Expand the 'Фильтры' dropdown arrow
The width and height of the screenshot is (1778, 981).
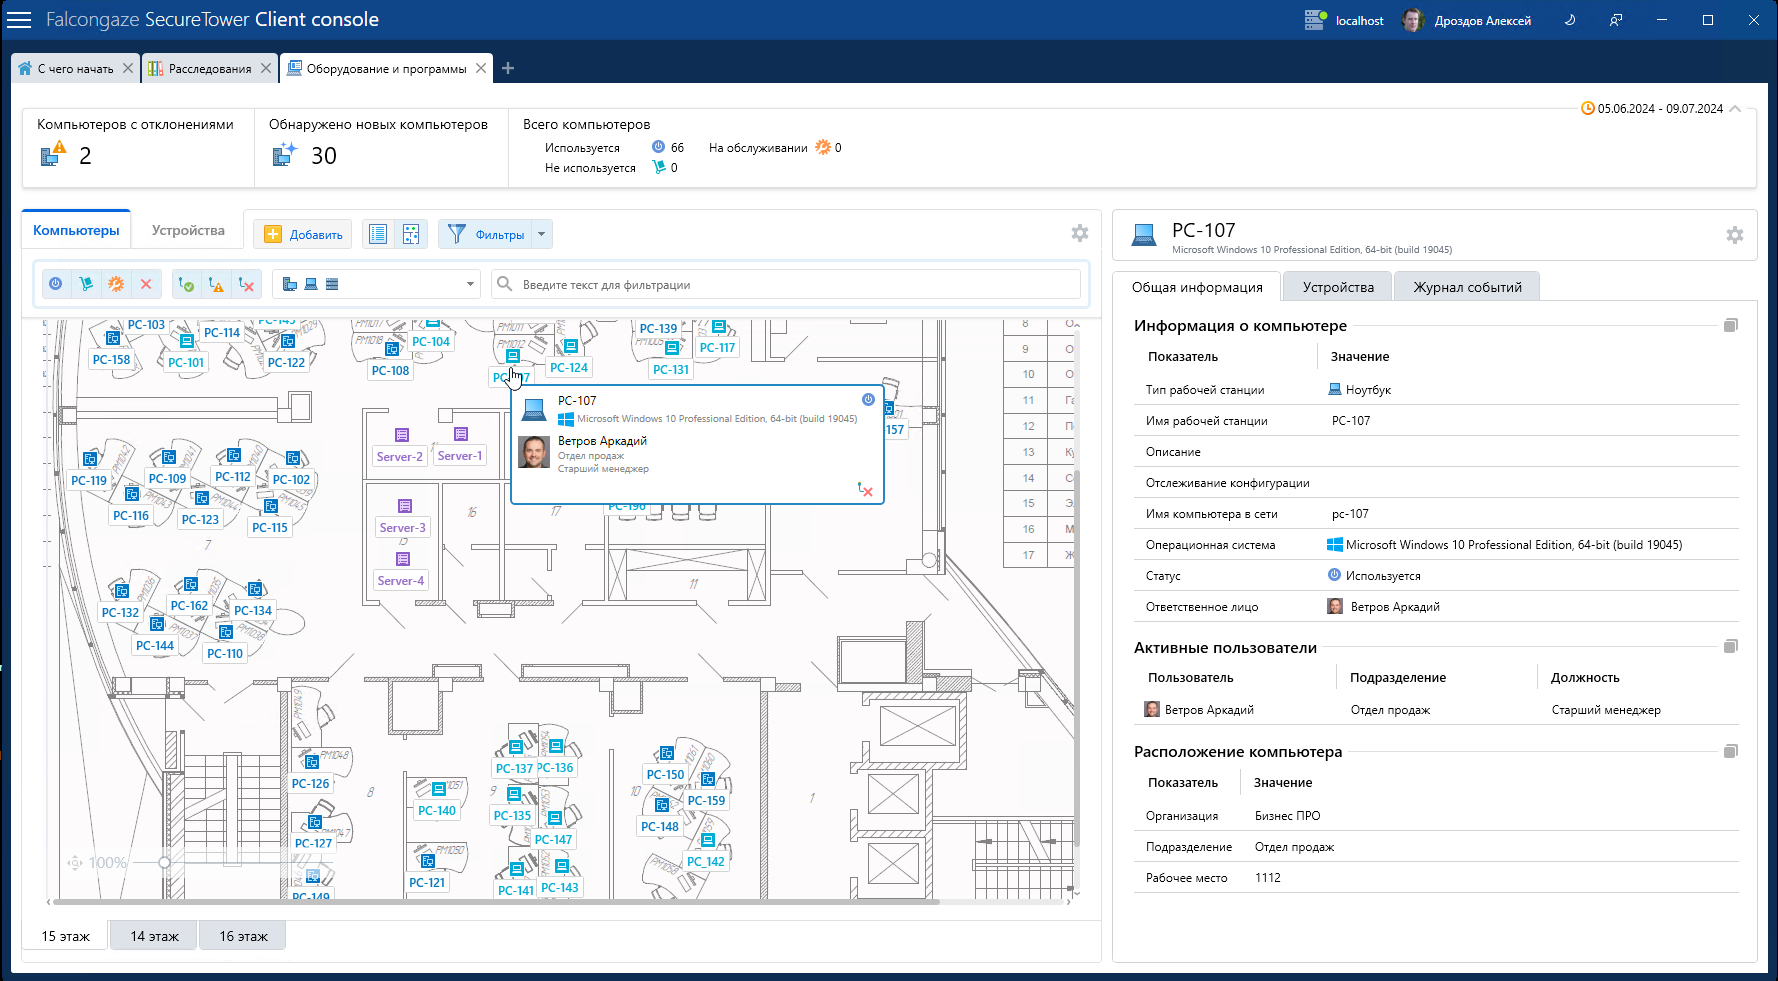coord(542,234)
